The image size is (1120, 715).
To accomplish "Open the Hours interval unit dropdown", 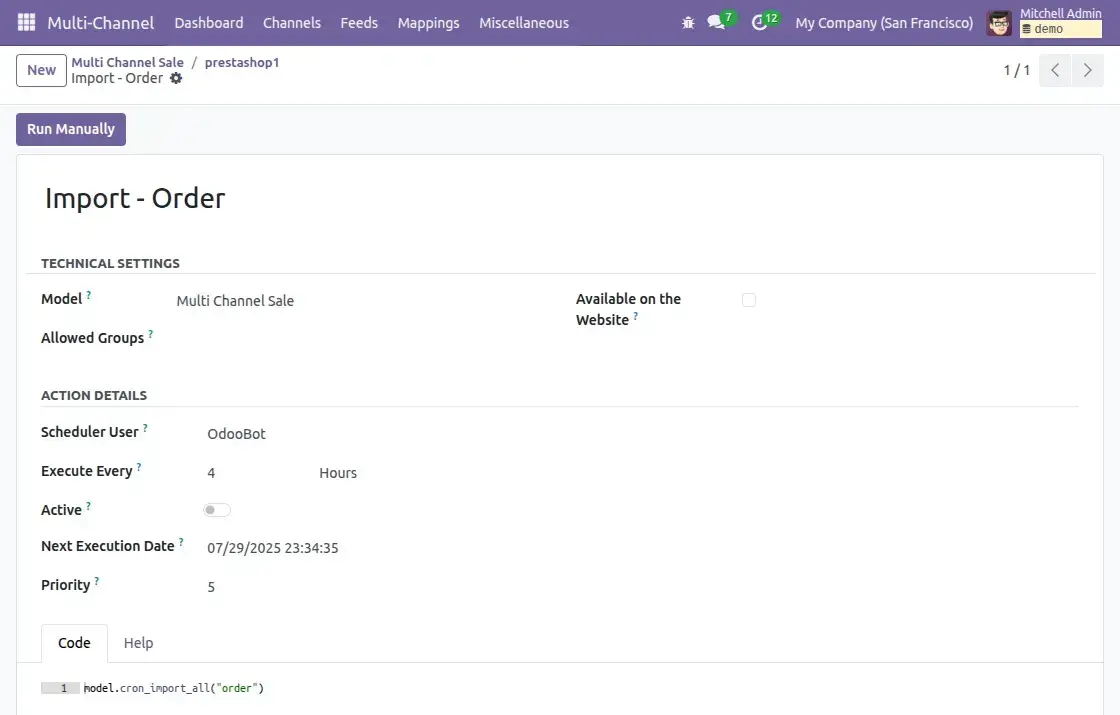I will (338, 473).
